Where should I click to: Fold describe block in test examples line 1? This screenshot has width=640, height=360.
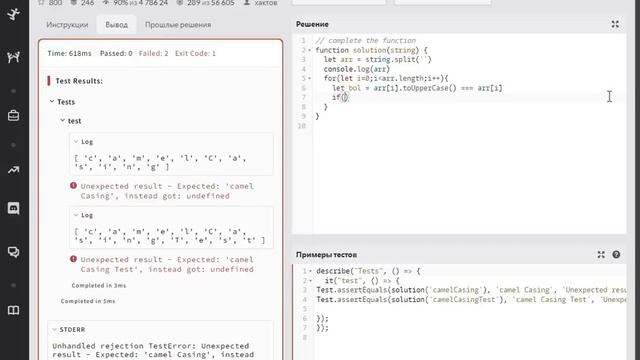click(310, 271)
